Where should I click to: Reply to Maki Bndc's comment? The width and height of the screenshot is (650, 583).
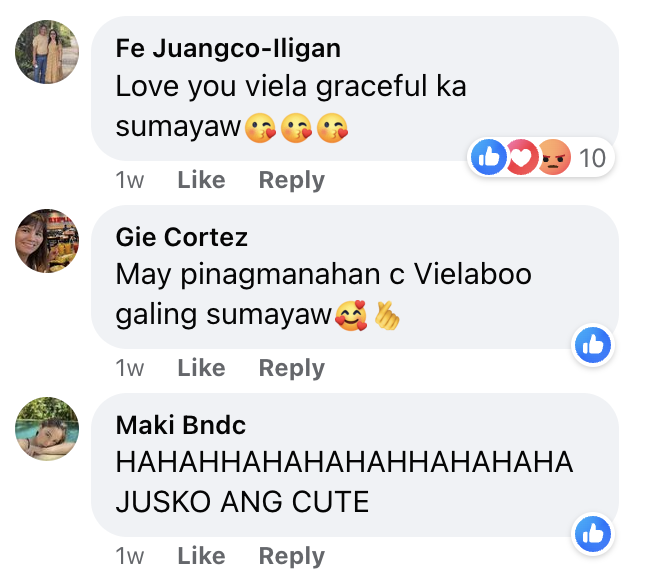tap(292, 556)
